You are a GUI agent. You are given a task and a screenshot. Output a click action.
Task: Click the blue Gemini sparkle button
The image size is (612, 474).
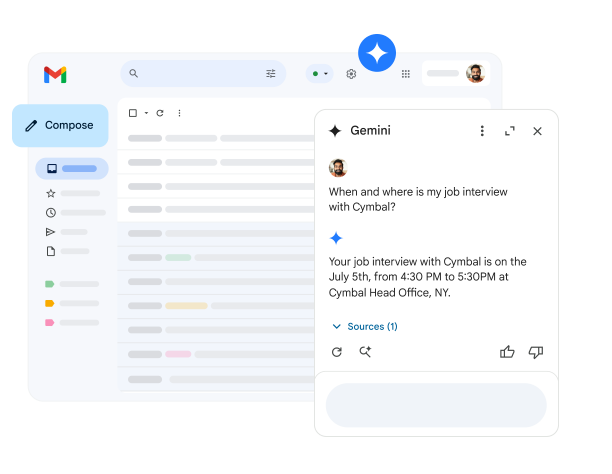(377, 53)
